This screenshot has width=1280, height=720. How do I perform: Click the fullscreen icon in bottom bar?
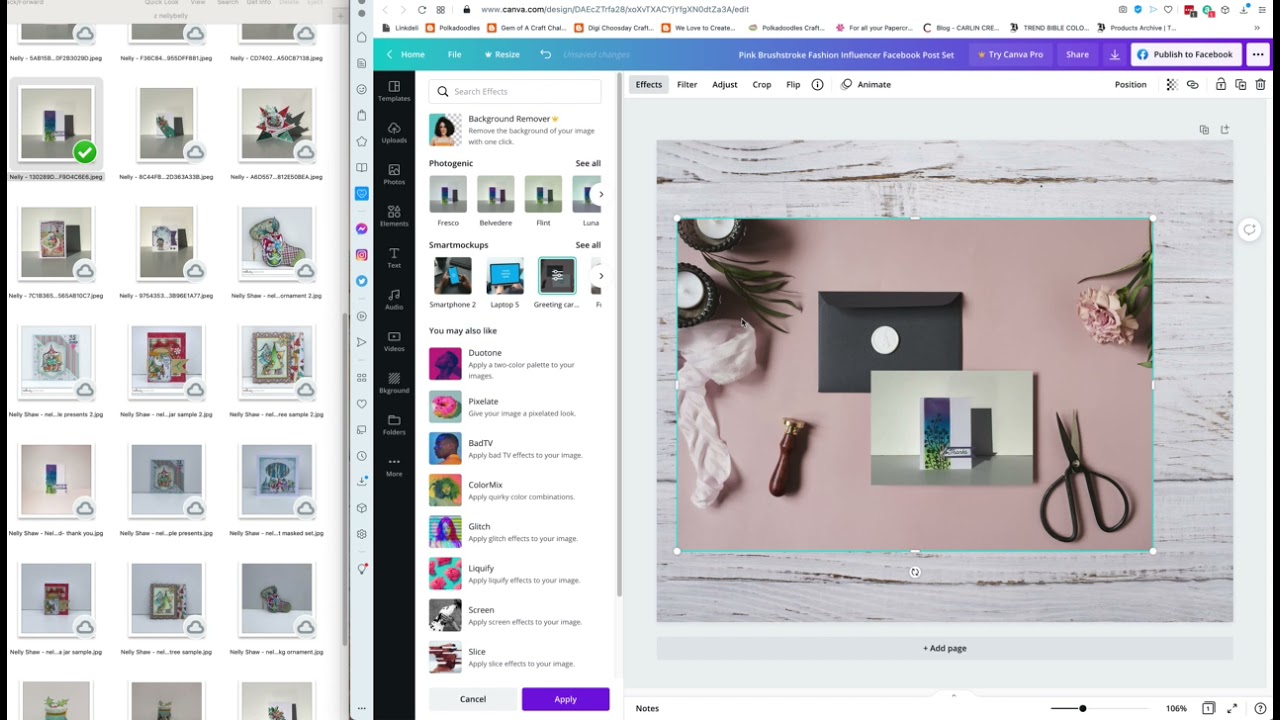pos(1232,708)
